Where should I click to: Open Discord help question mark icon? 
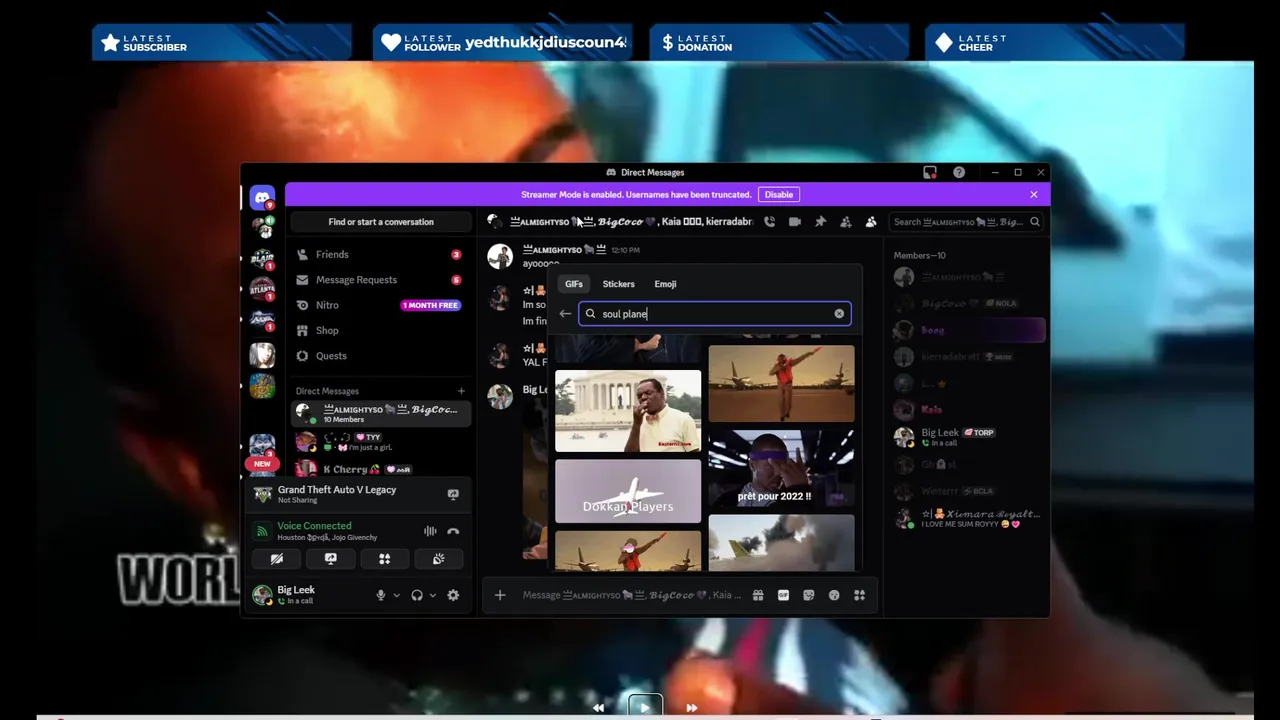click(x=959, y=172)
